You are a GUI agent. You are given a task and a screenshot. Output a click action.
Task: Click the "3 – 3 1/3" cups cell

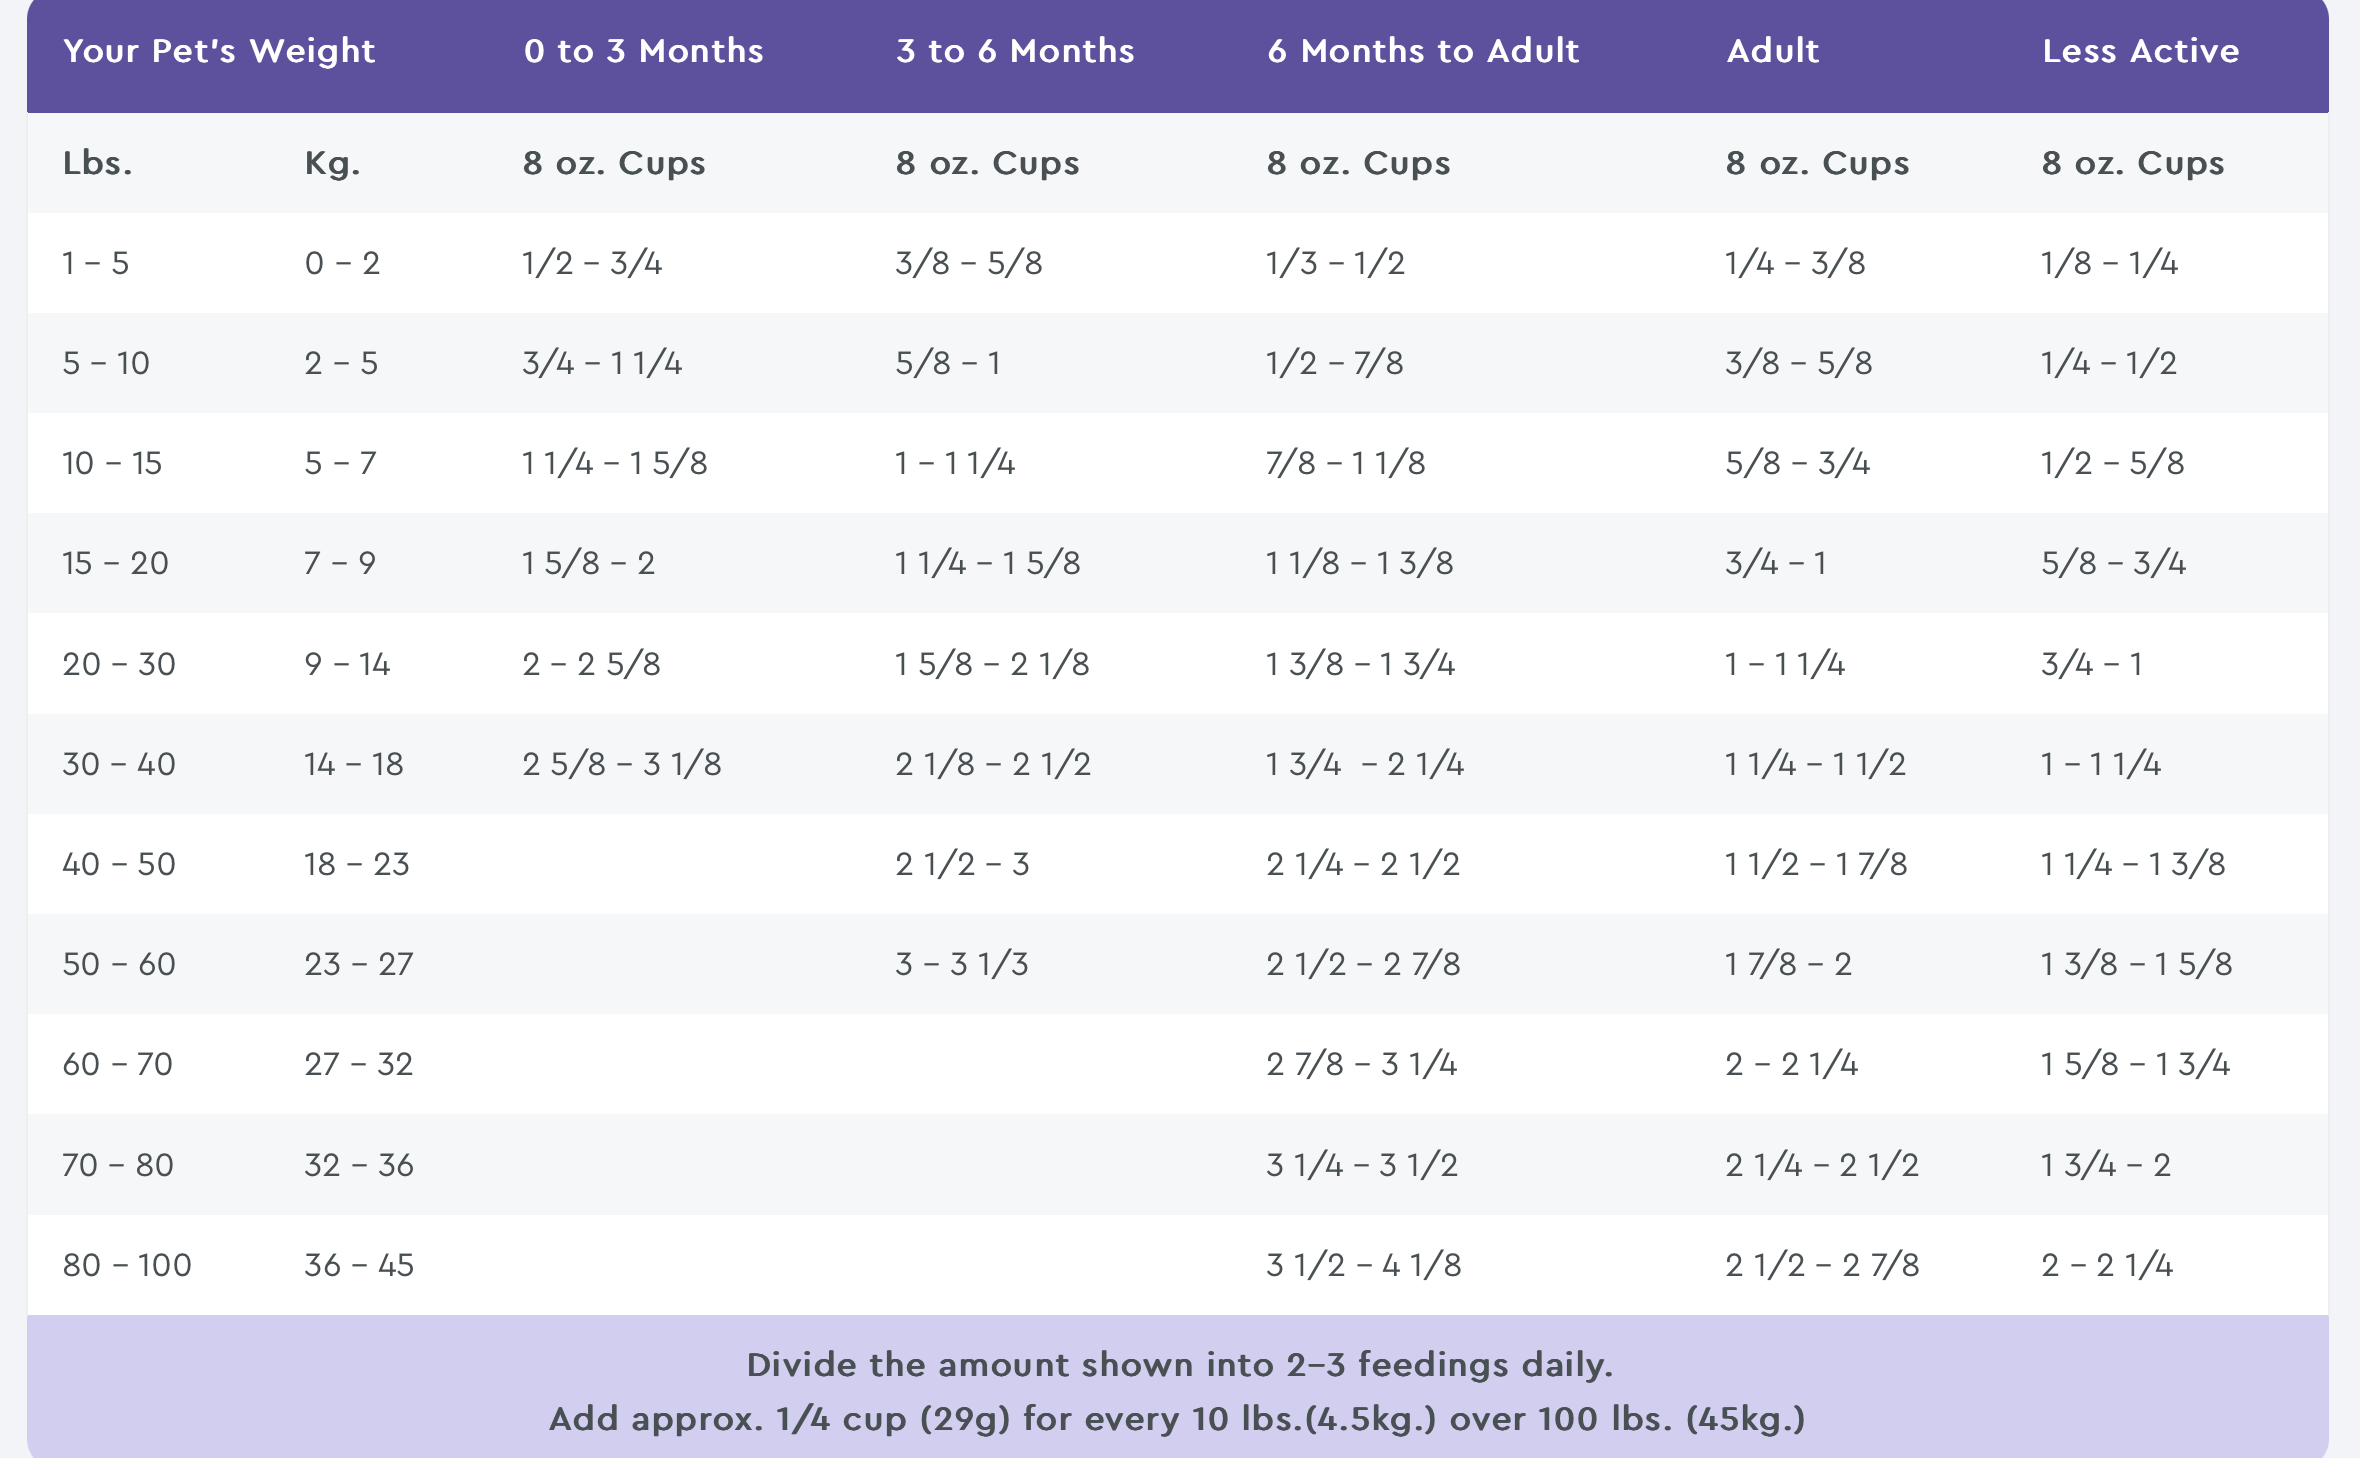(962, 964)
